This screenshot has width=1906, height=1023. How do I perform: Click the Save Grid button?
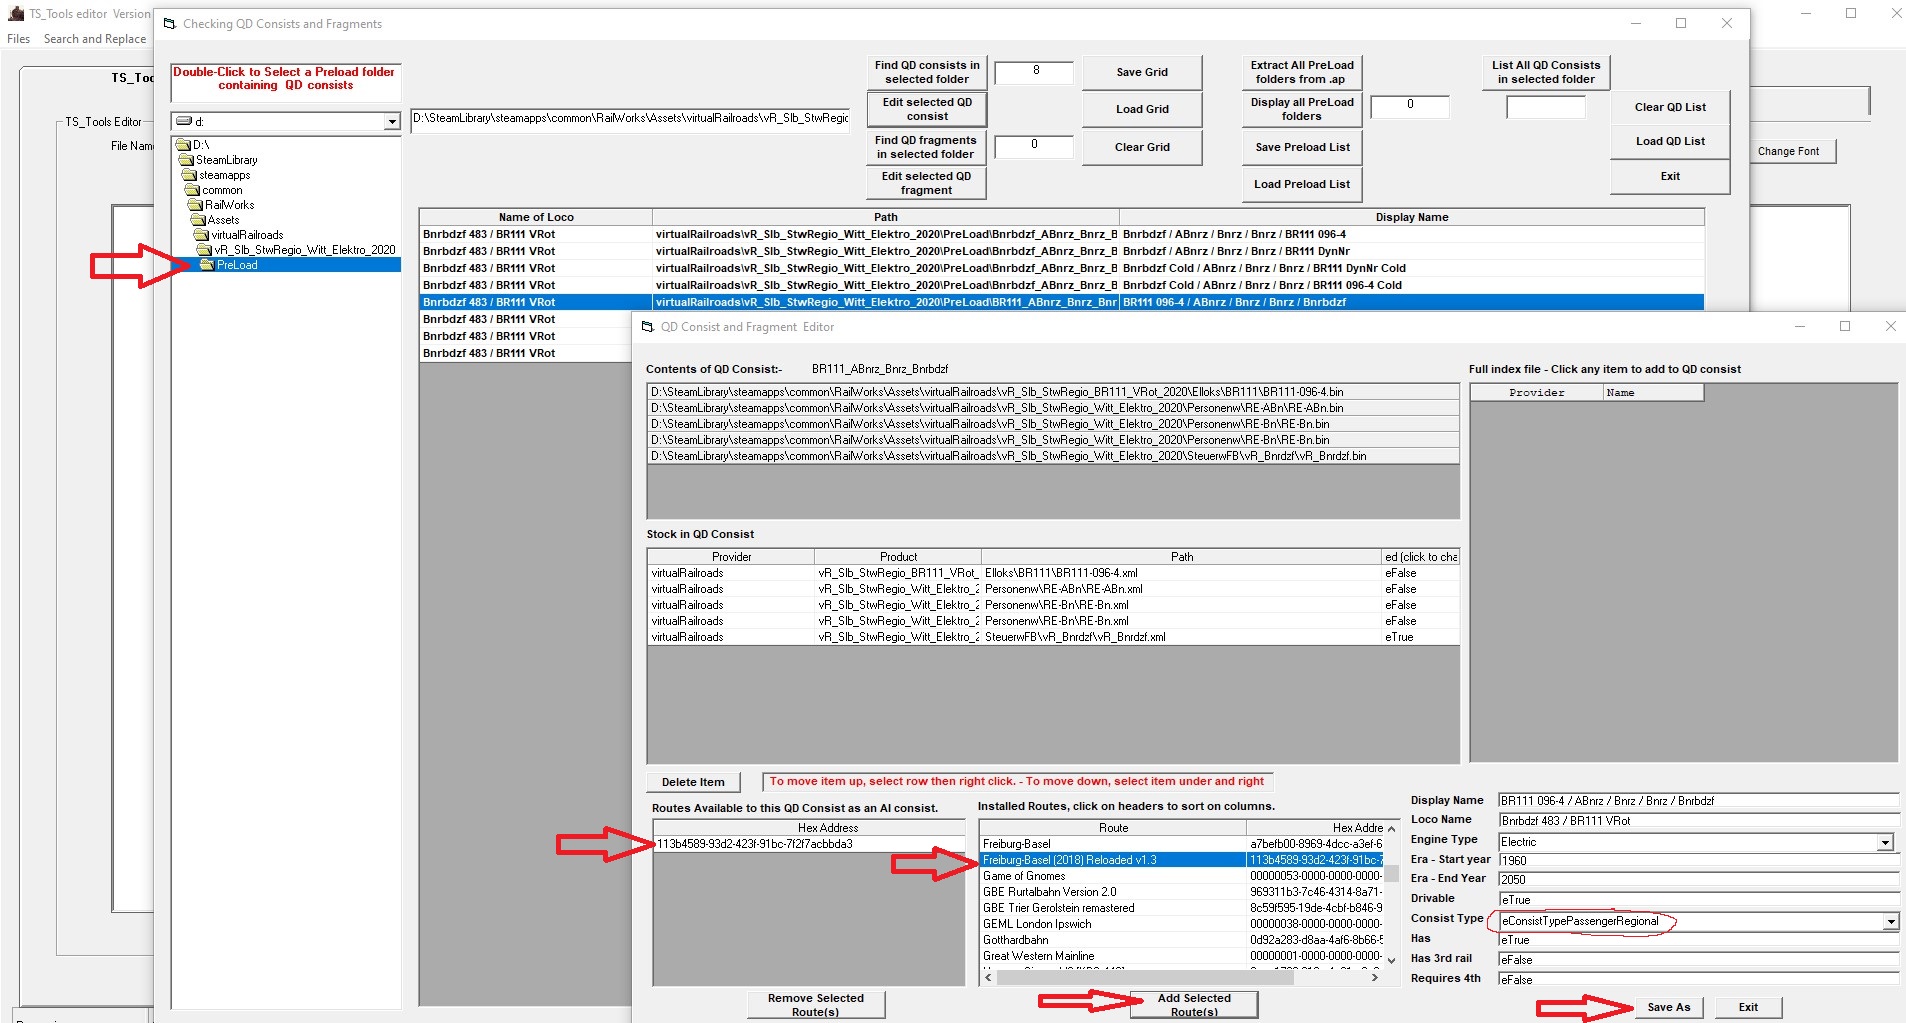(x=1142, y=72)
